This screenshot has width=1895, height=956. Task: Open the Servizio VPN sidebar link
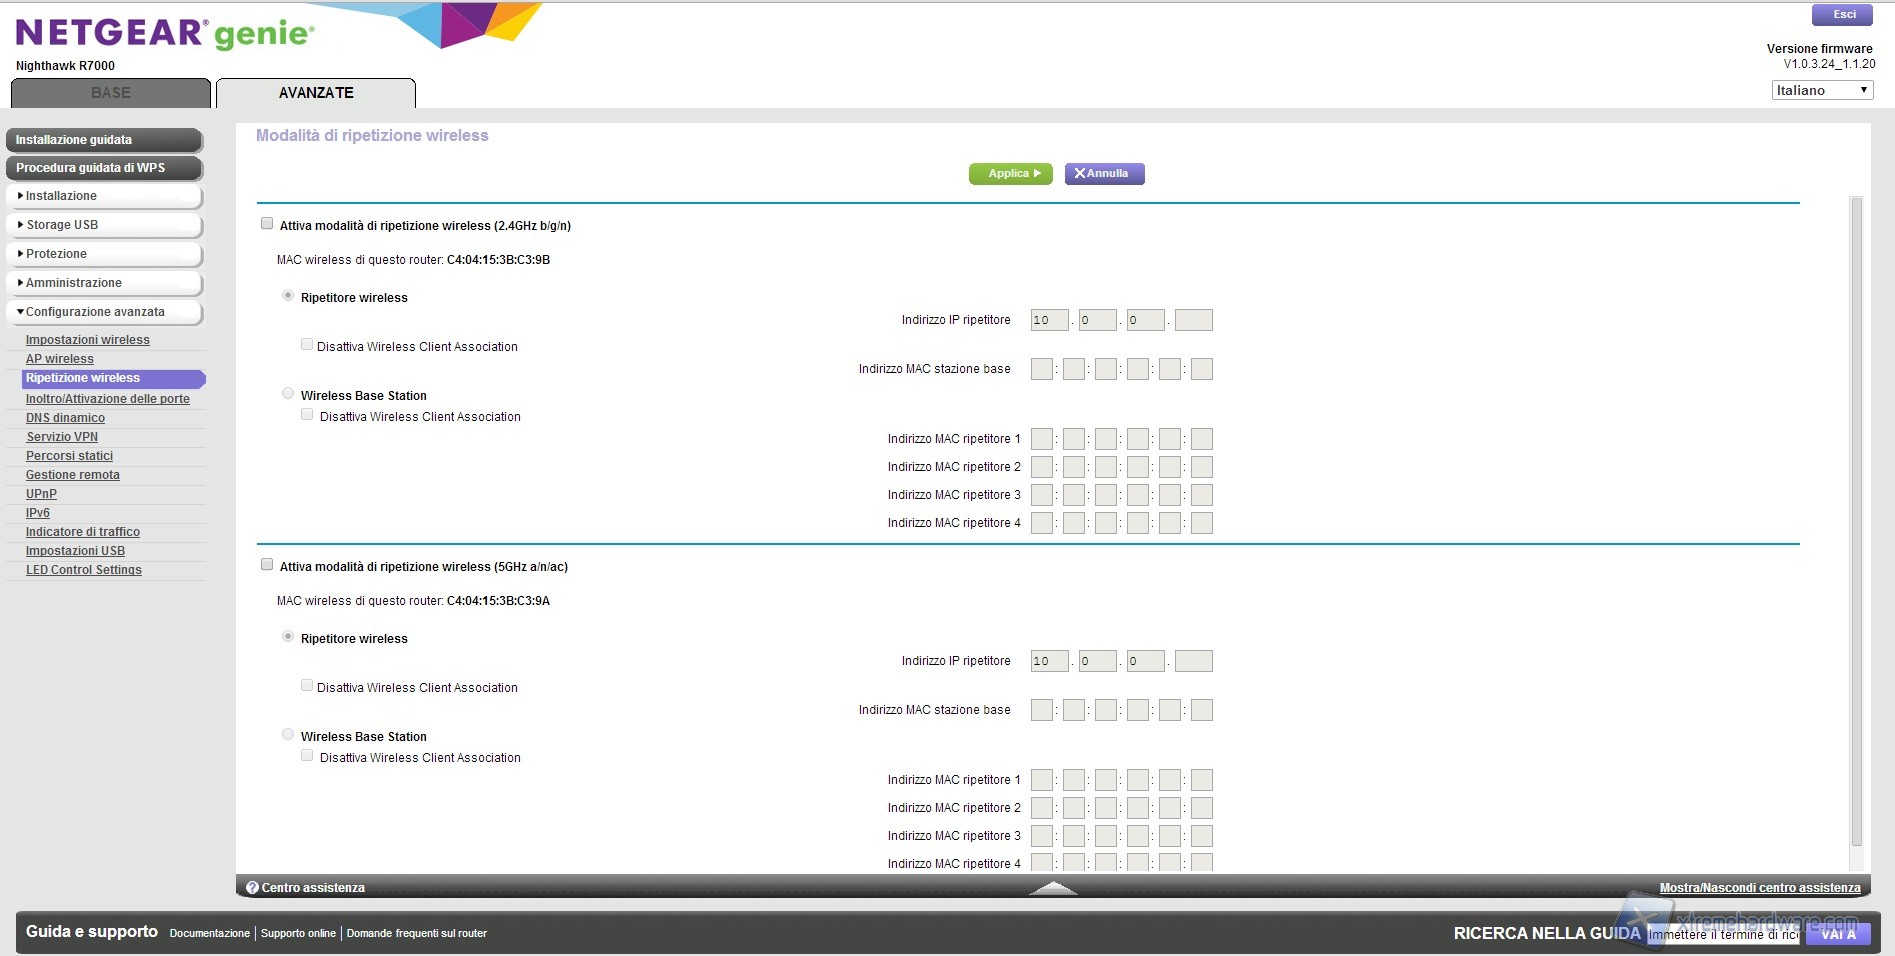pyautogui.click(x=62, y=437)
